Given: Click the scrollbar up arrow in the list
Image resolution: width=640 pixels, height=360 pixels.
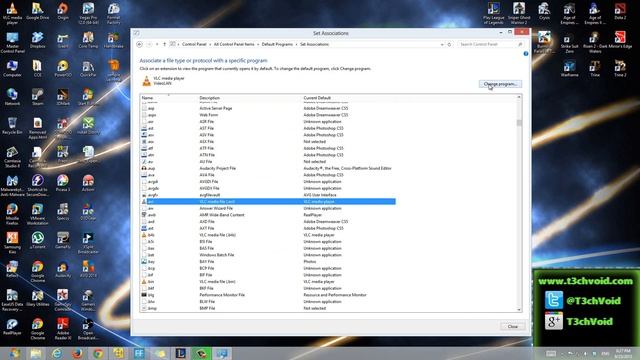Looking at the screenshot, I should tap(519, 98).
